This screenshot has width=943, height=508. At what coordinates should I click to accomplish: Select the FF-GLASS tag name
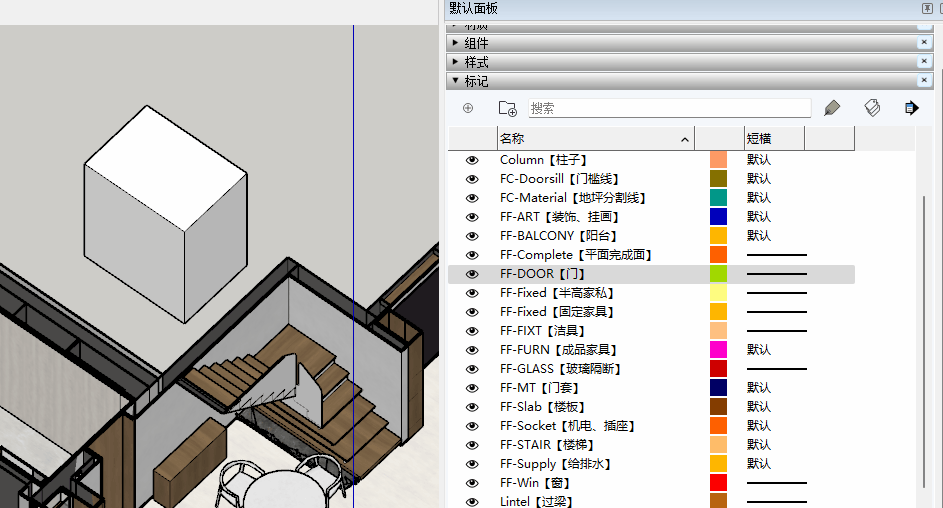click(x=560, y=369)
